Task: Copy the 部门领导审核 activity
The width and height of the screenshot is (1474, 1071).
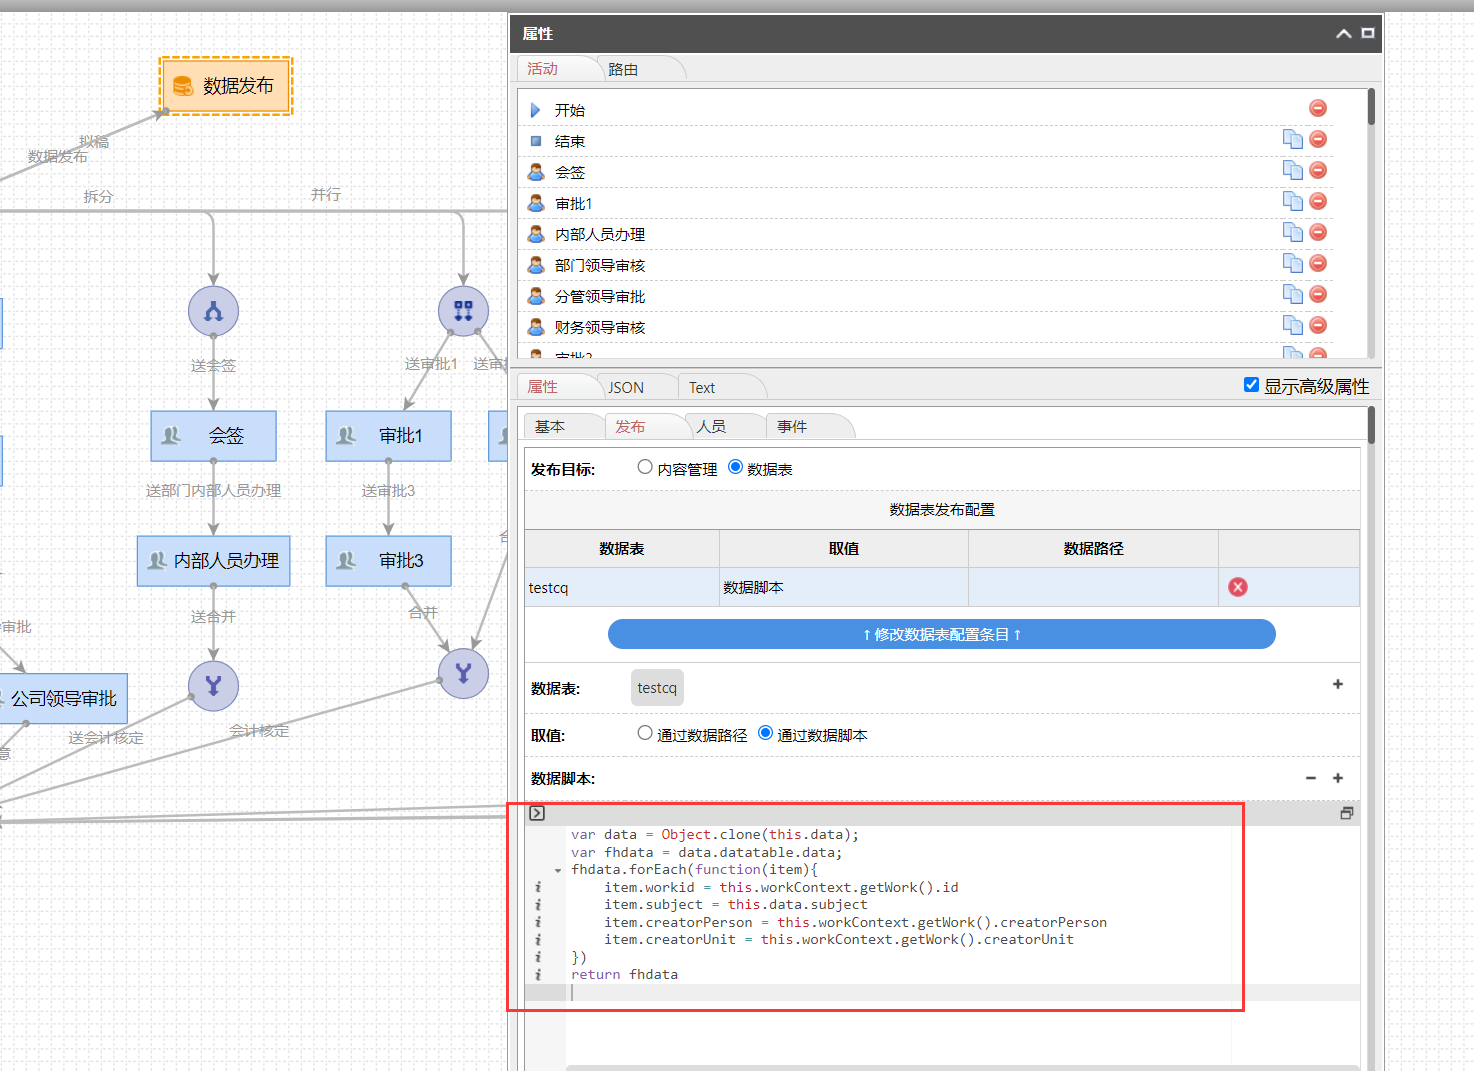Action: click(1292, 263)
